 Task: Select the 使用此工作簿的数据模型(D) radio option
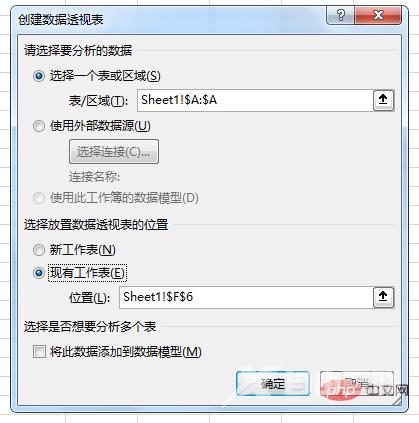point(39,198)
